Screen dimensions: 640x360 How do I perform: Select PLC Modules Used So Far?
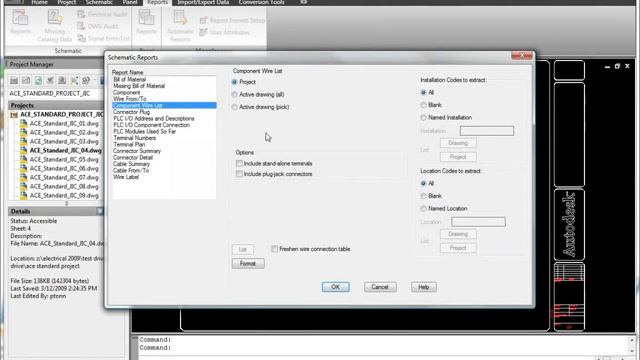click(144, 131)
